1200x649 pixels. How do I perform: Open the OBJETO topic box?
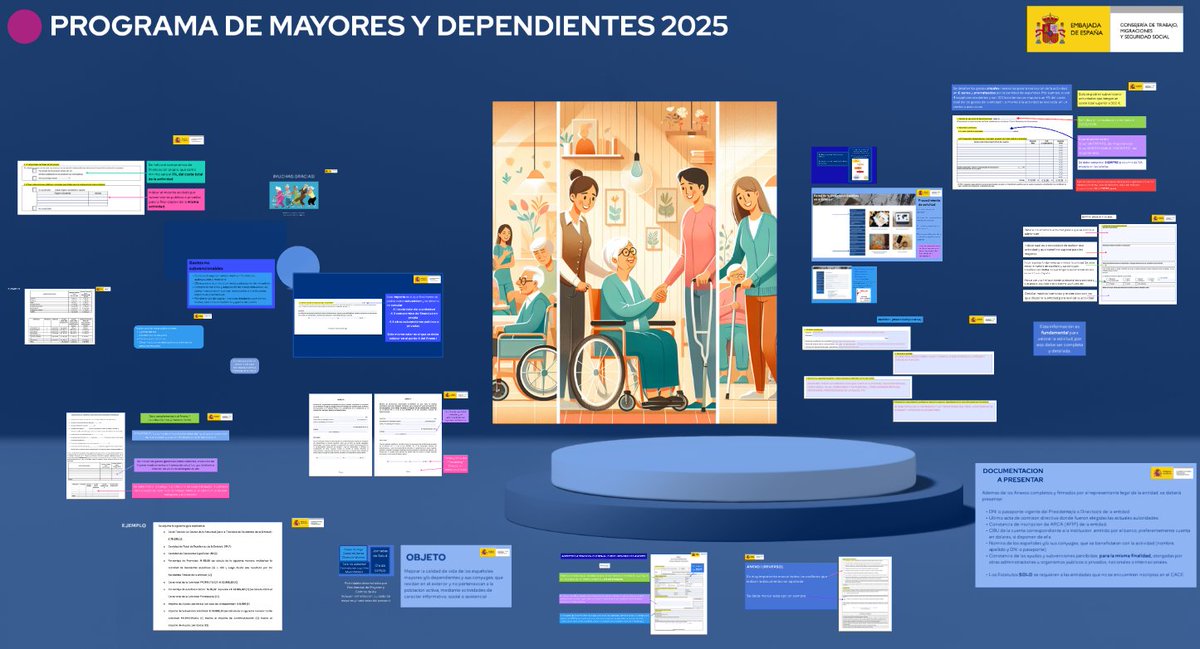tap(456, 576)
